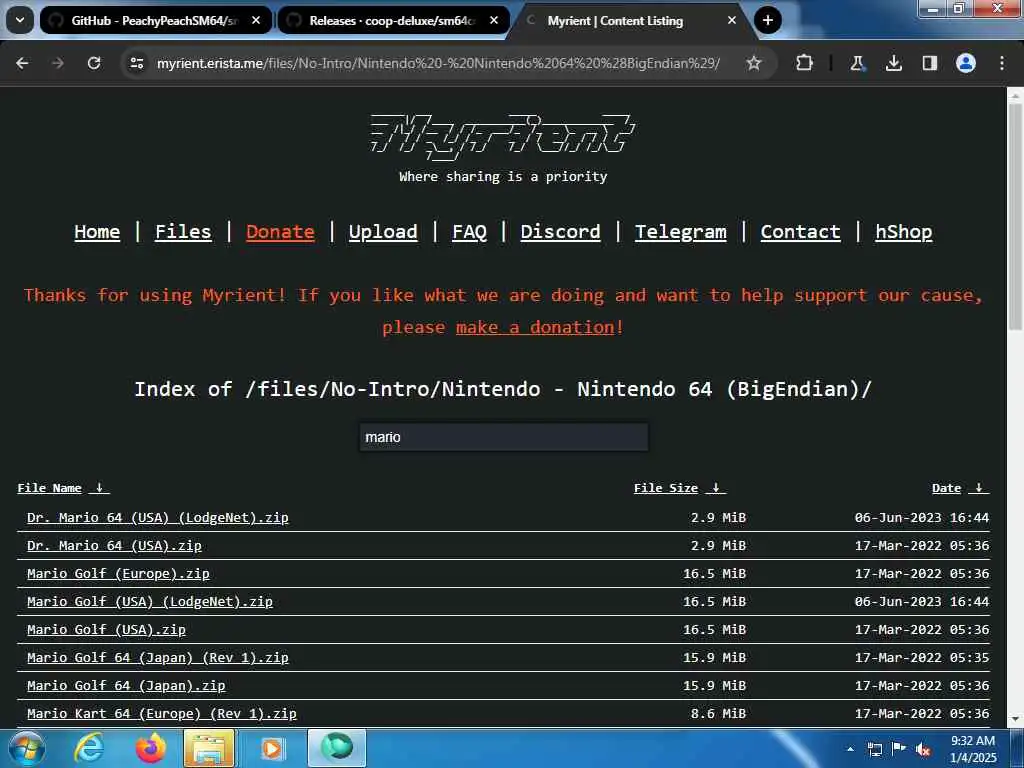Open the media player taskbar icon
The width and height of the screenshot is (1024, 768).
(272, 748)
